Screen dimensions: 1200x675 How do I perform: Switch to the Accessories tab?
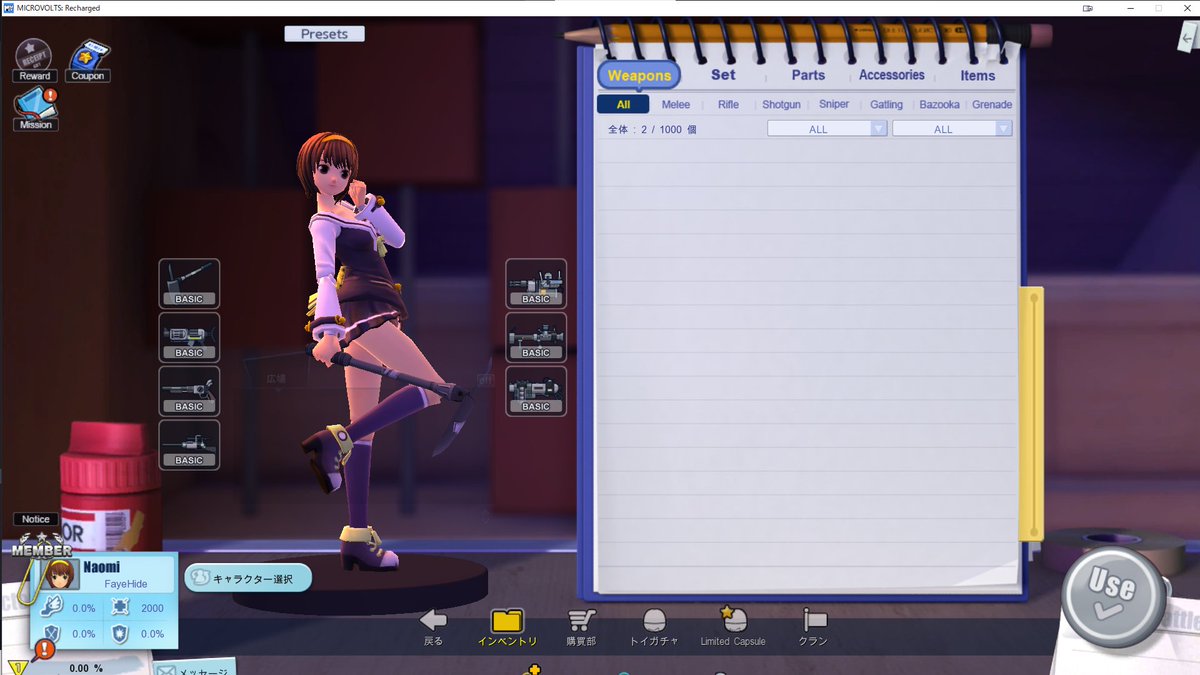891,75
